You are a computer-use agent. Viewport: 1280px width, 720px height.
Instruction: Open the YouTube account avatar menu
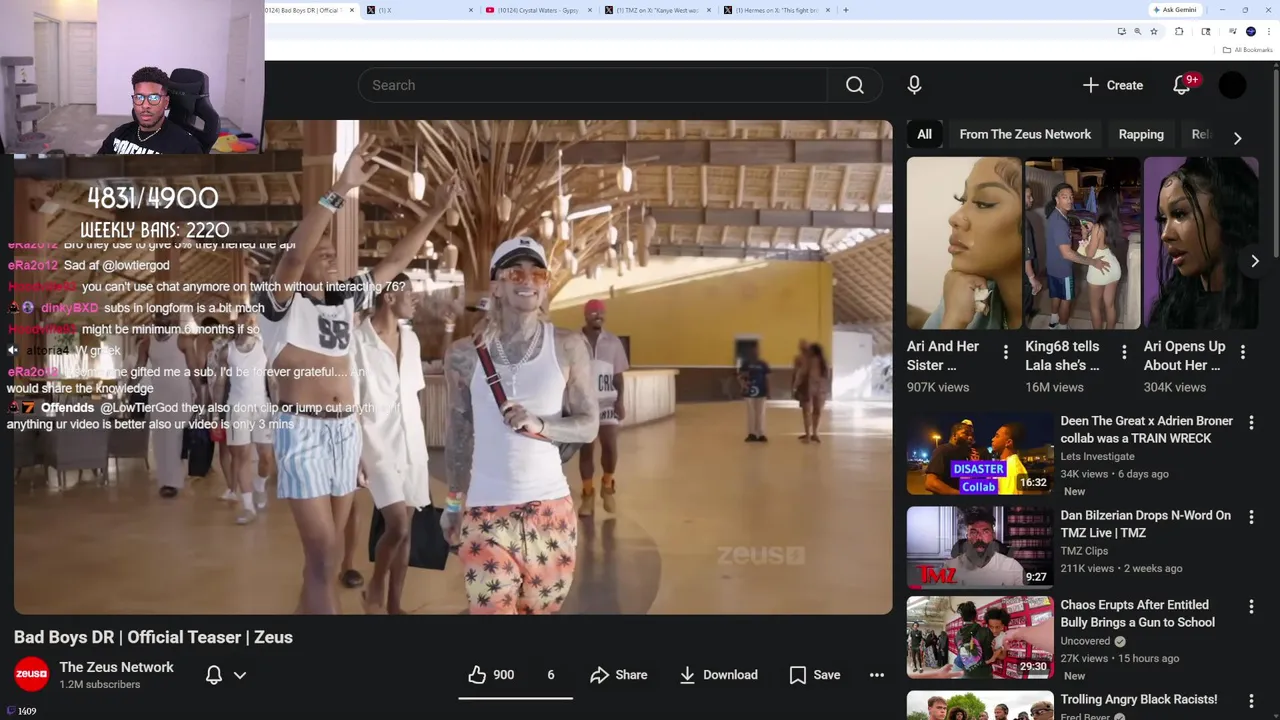[x=1232, y=85]
